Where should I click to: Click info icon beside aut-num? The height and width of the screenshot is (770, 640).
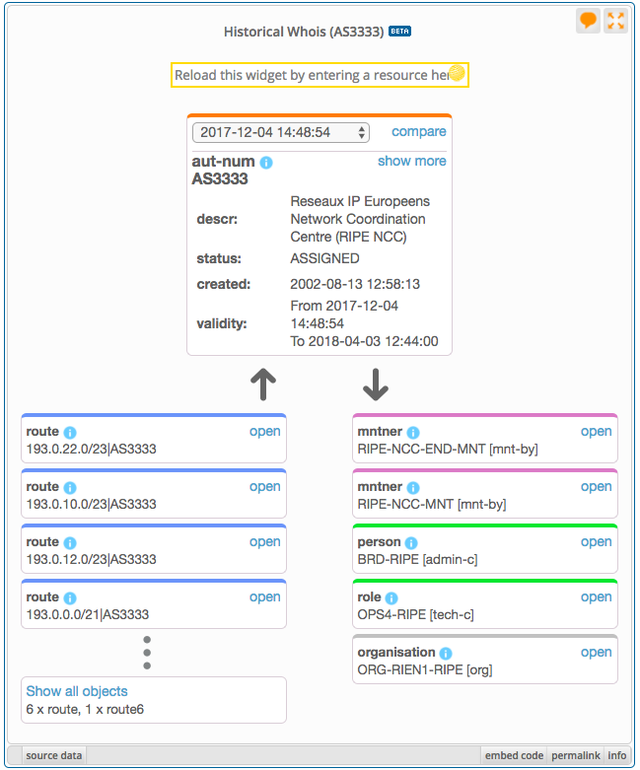[266, 163]
